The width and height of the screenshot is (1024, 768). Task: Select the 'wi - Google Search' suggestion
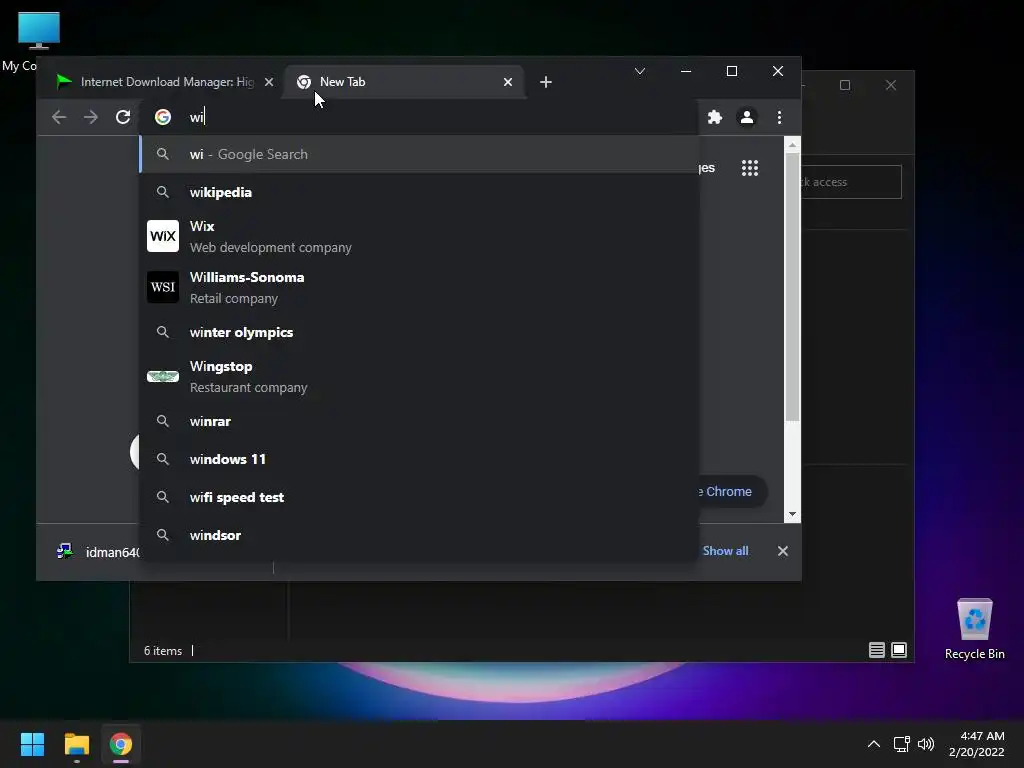click(419, 154)
